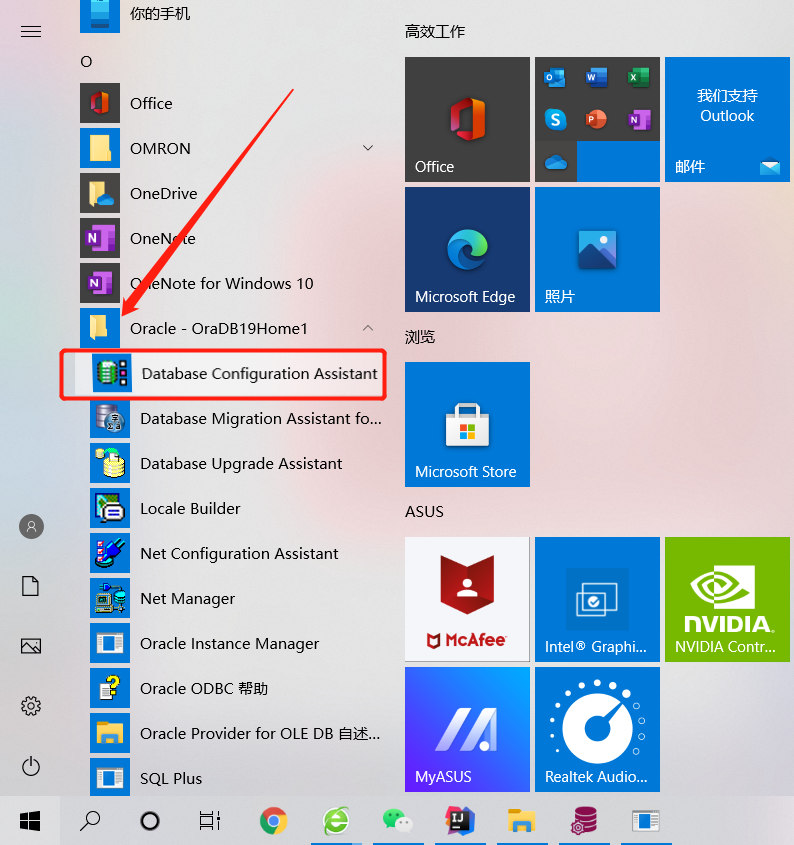Collapse the Oracle - OraDB19Home1 folder chevron
The image size is (794, 845).
click(x=368, y=328)
